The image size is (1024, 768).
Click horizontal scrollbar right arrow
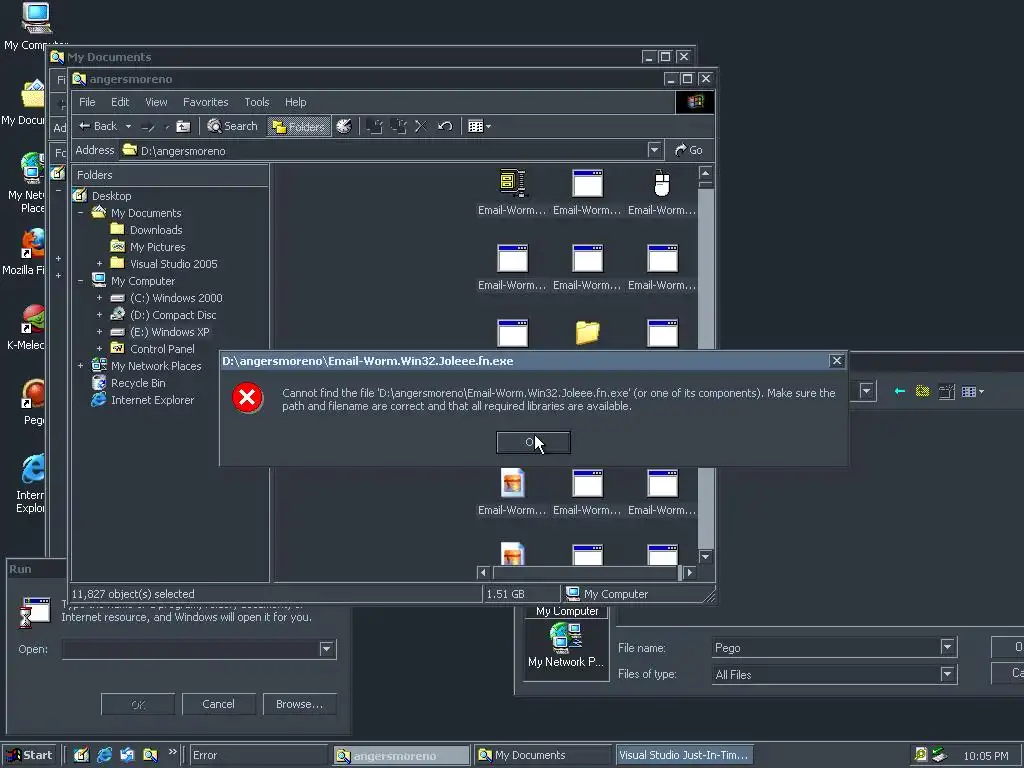690,573
